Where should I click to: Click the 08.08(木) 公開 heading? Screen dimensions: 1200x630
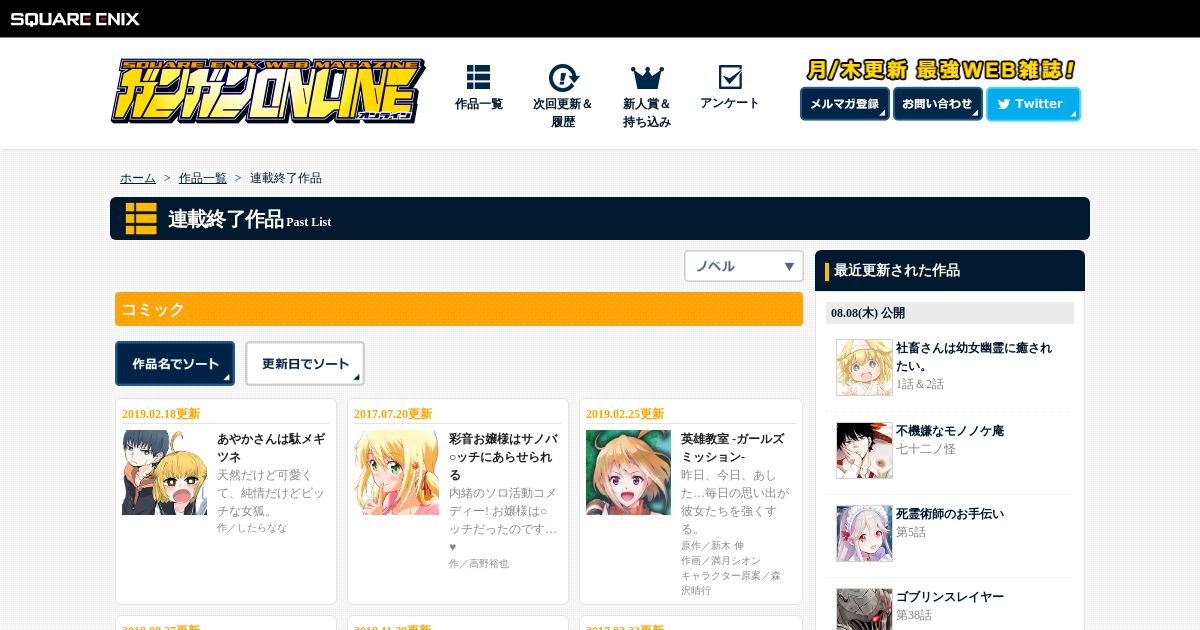(x=868, y=313)
